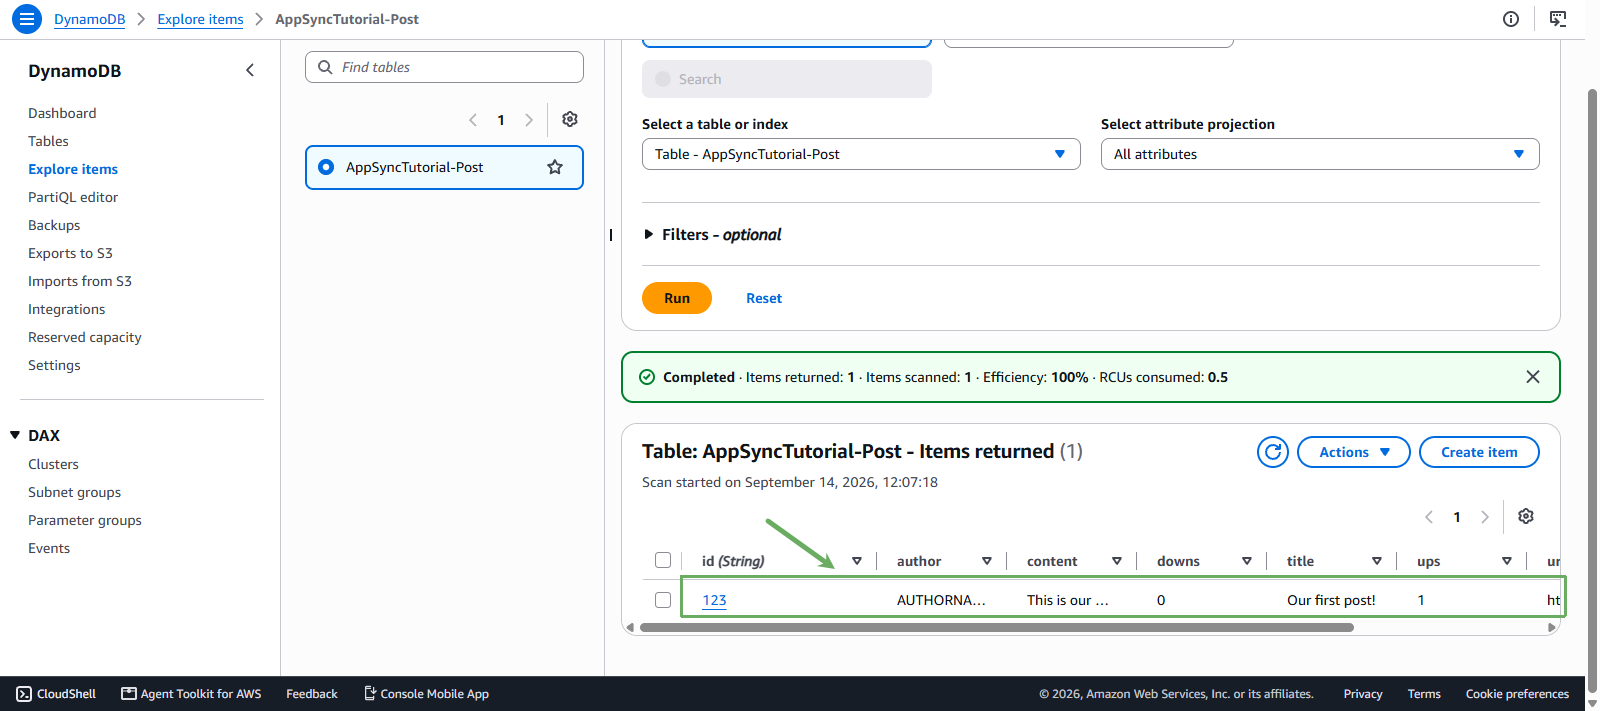Sort items by downs column arrow
Viewport: 1600px width, 711px height.
(x=1247, y=561)
